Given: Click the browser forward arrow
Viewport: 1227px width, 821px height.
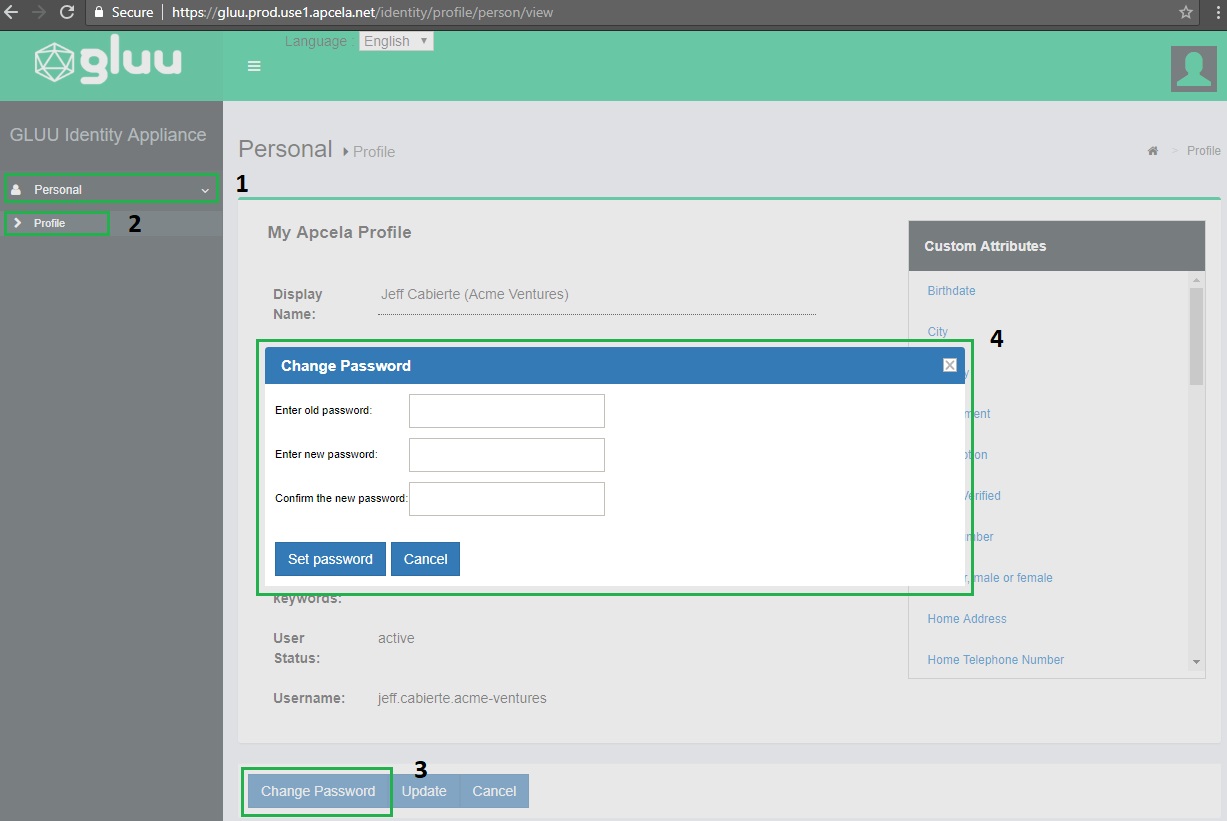Looking at the screenshot, I should 39,12.
